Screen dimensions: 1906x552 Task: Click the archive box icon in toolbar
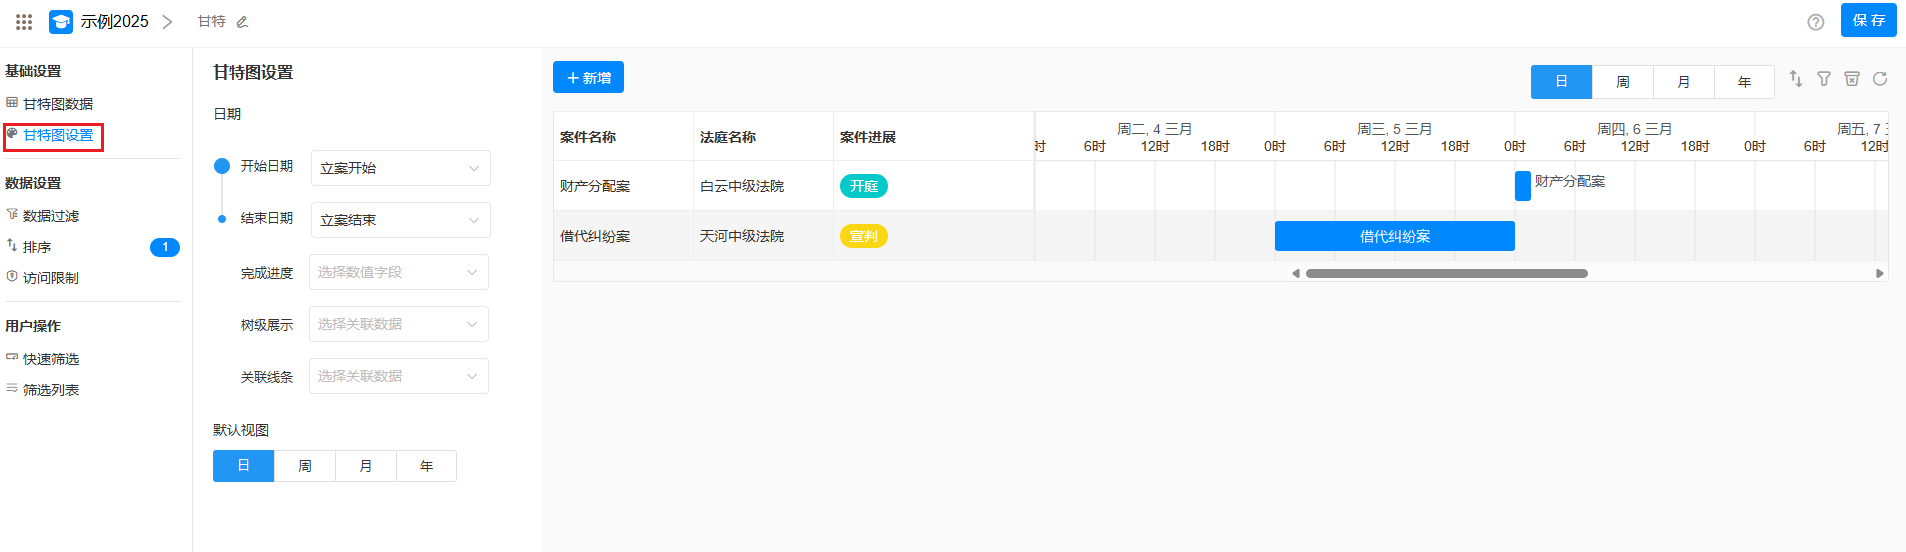coord(1852,79)
